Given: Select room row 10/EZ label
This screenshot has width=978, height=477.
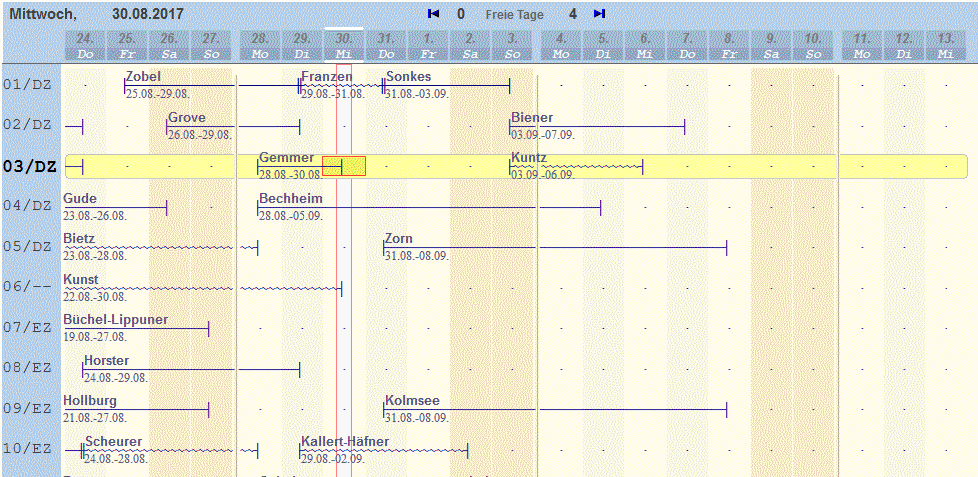Looking at the screenshot, I should (27, 449).
